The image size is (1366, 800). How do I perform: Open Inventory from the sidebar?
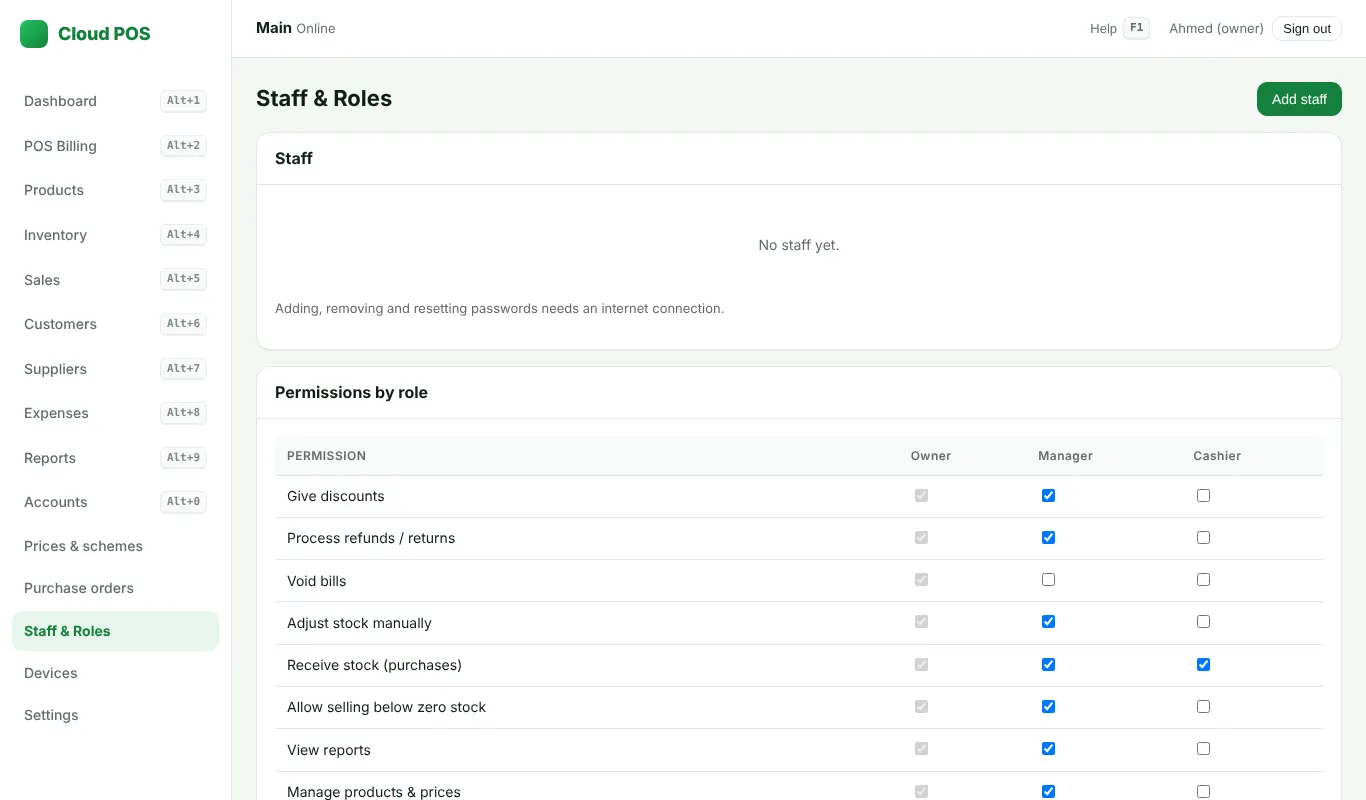(x=115, y=235)
